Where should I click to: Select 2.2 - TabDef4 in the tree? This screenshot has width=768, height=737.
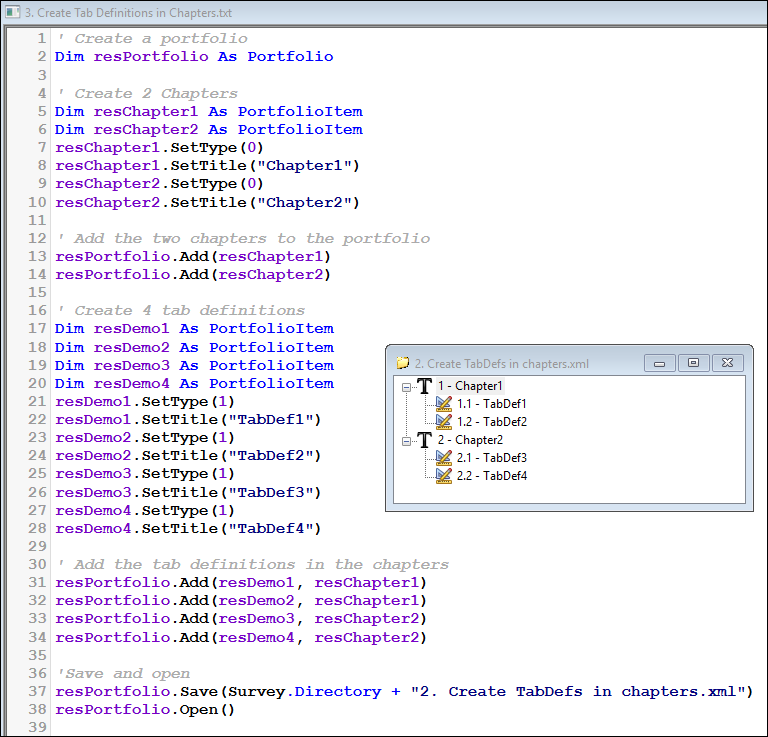[491, 475]
